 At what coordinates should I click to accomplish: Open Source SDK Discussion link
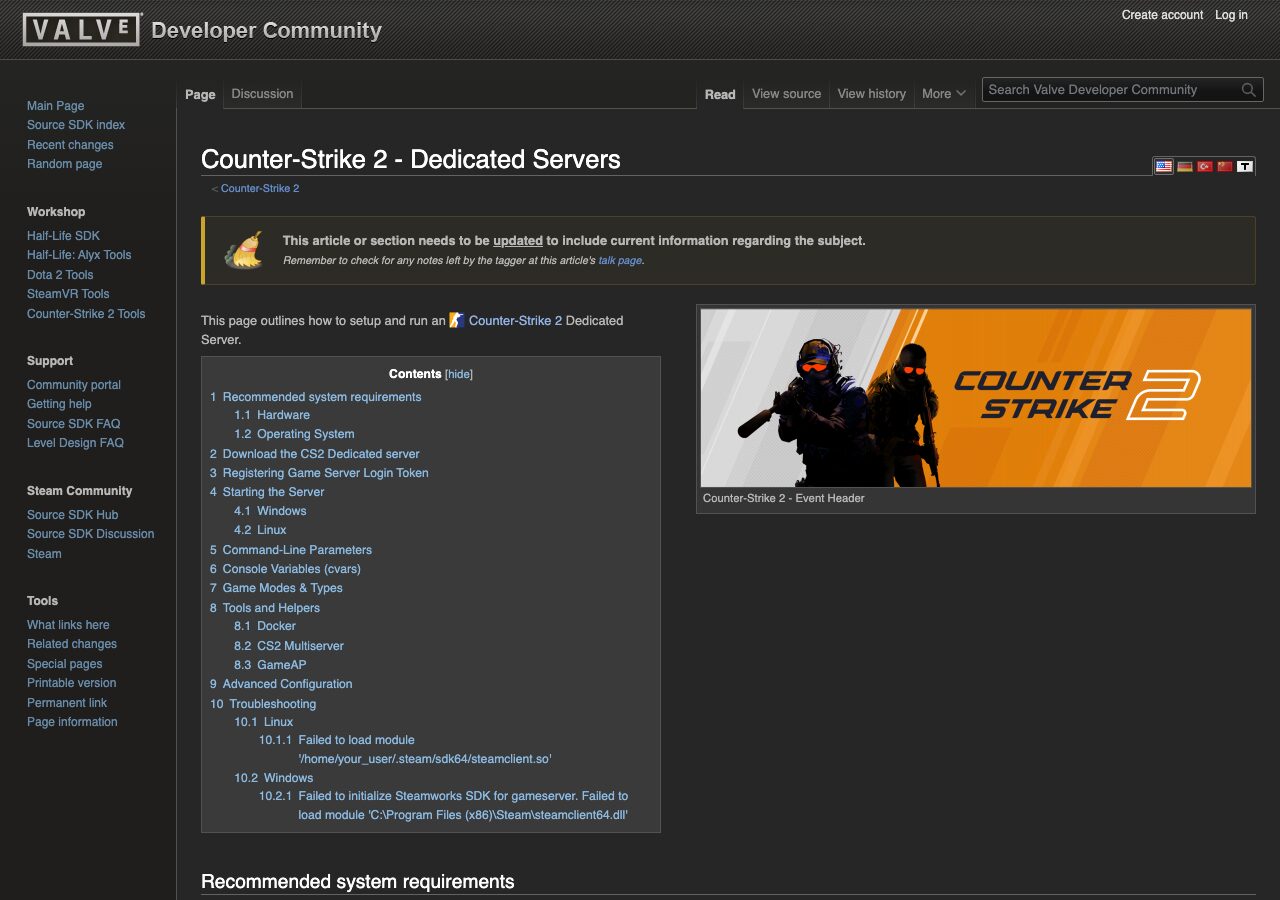[x=90, y=534]
